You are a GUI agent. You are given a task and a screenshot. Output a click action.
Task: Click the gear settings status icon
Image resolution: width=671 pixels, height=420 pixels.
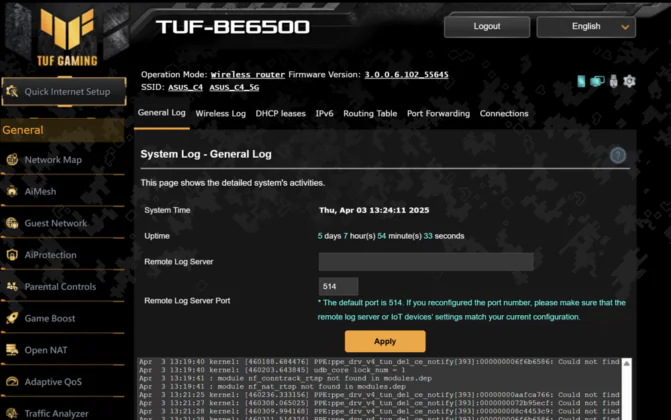tap(629, 81)
